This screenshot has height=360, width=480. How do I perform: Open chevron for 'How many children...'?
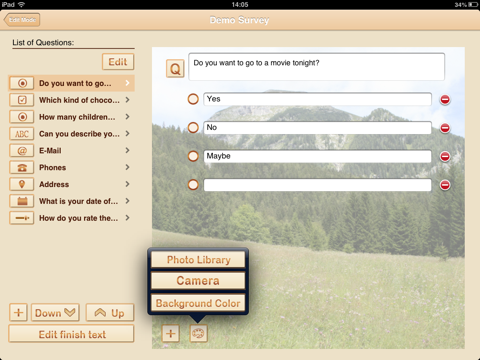(x=127, y=117)
